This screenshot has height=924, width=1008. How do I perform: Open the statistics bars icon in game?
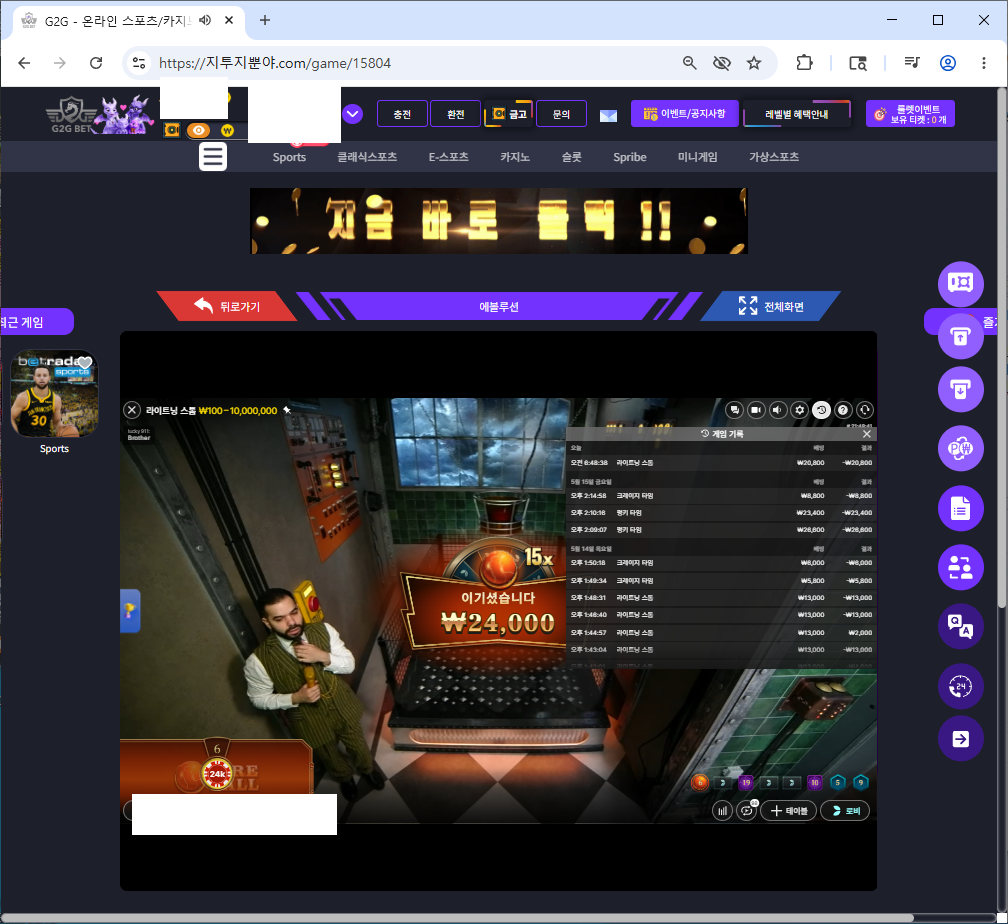point(722,811)
